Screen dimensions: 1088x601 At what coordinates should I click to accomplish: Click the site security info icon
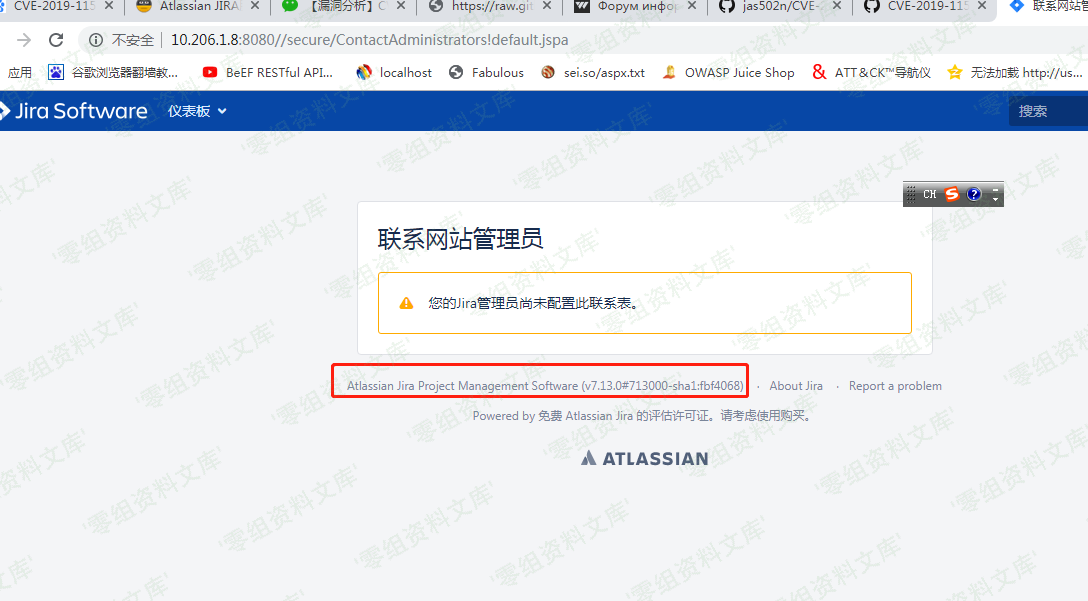pos(96,40)
